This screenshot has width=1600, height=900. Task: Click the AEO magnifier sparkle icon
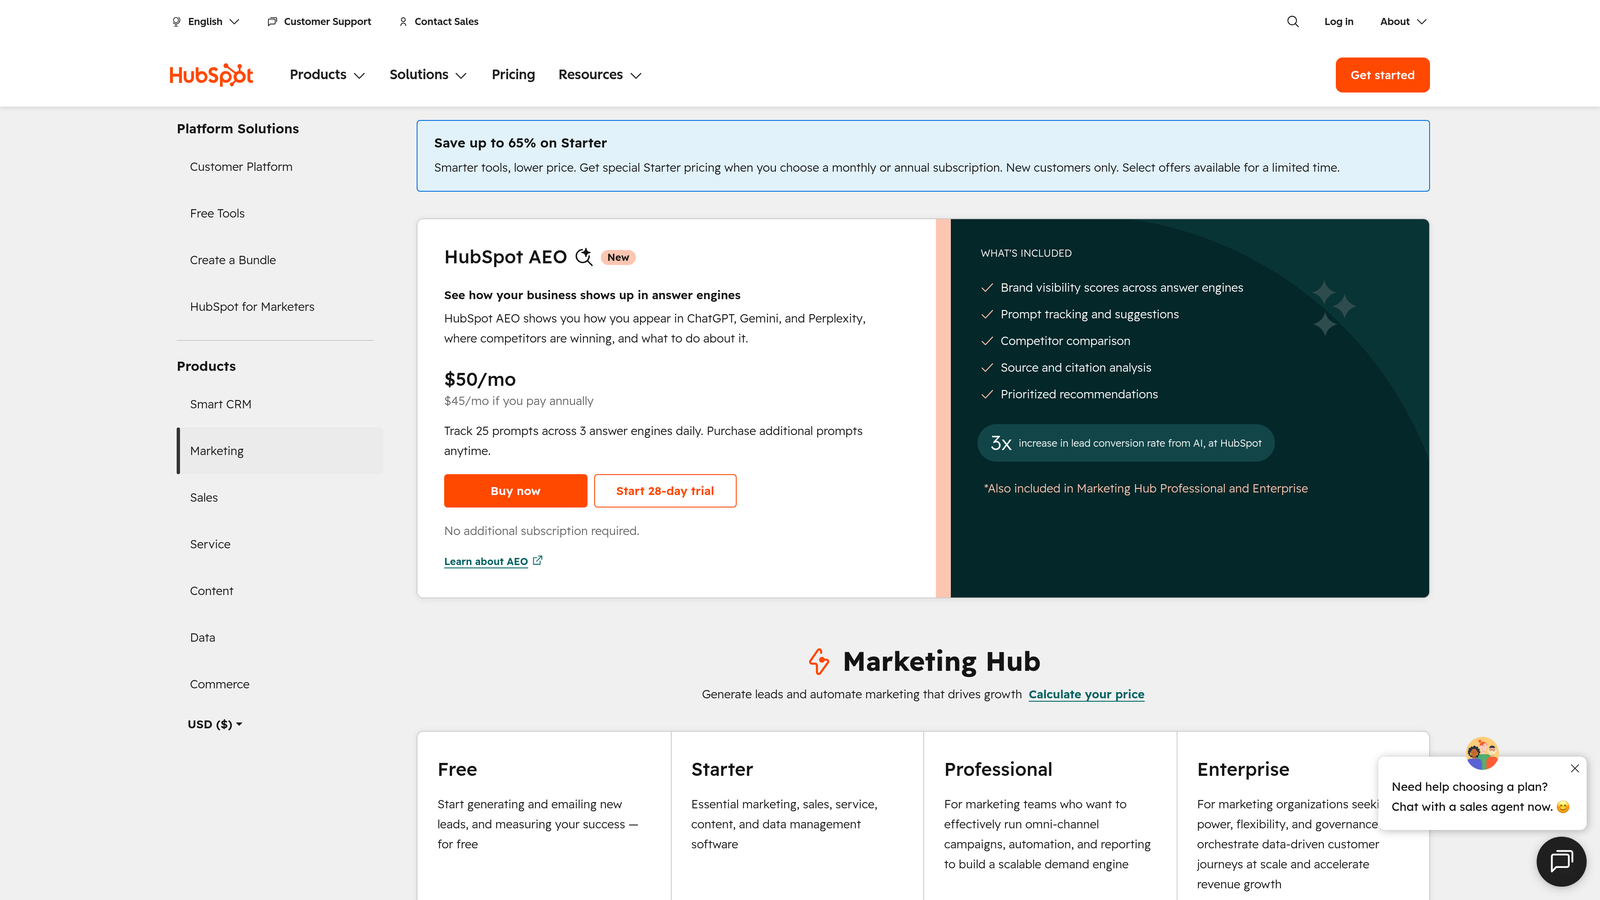click(x=584, y=257)
